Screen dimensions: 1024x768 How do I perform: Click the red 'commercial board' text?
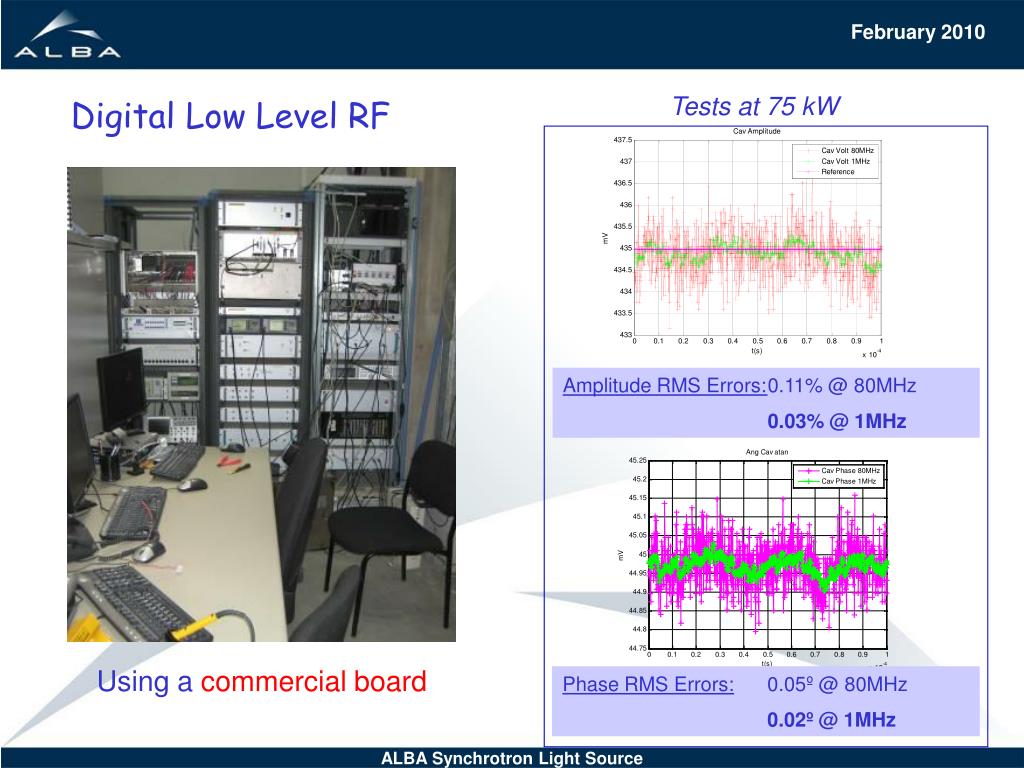tap(313, 681)
